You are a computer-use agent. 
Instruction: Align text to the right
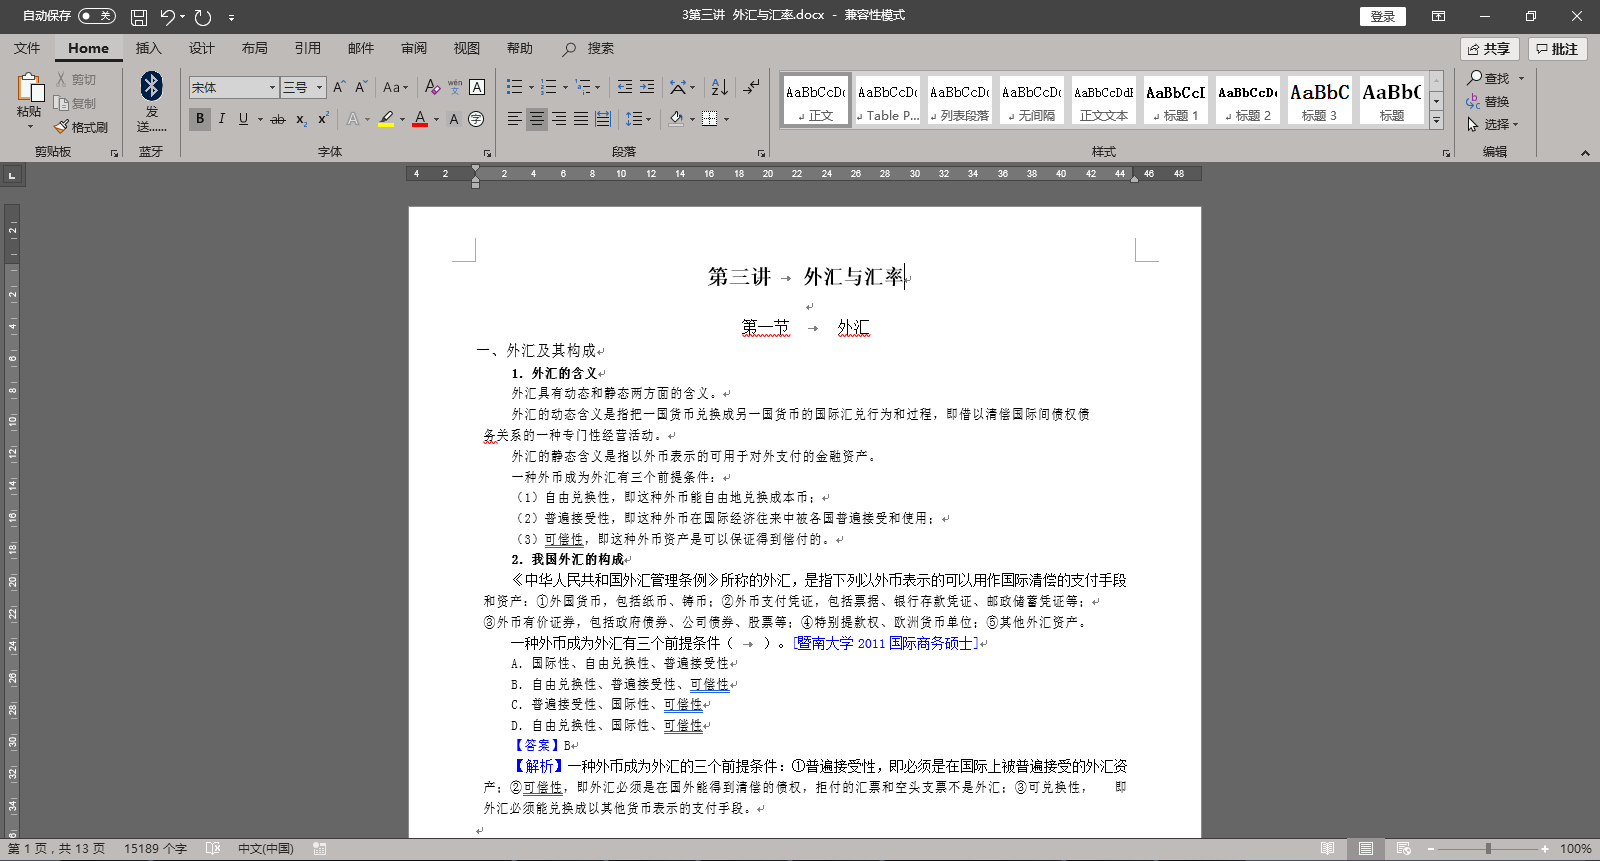point(559,119)
